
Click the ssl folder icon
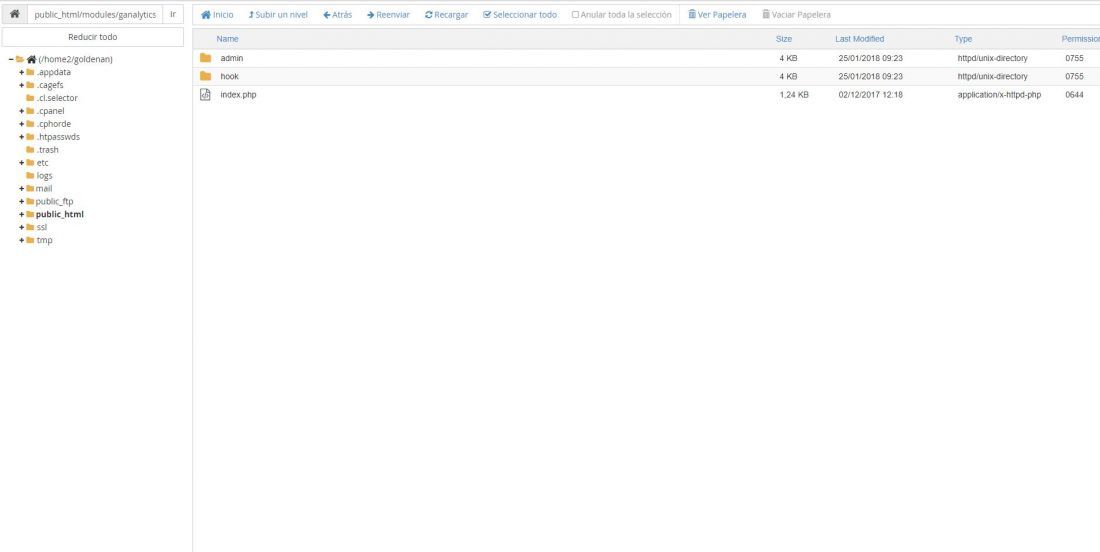pyautogui.click(x=30, y=227)
